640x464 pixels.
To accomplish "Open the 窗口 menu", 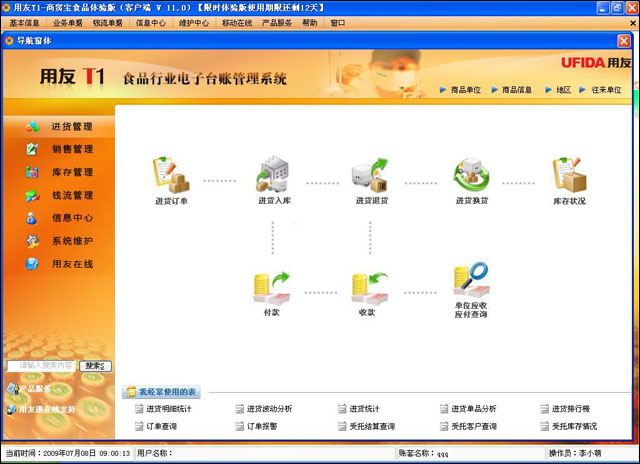I will tap(338, 23).
